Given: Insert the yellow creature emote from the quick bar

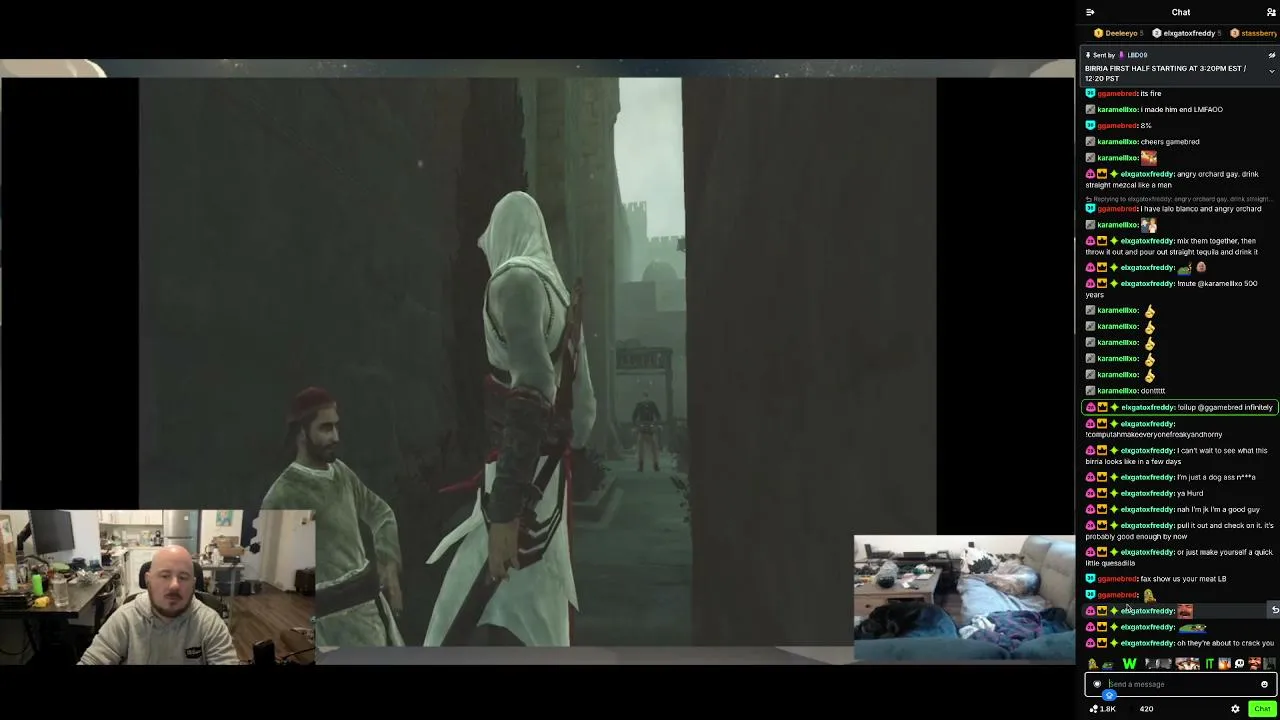Looking at the screenshot, I should pyautogui.click(x=1092, y=663).
